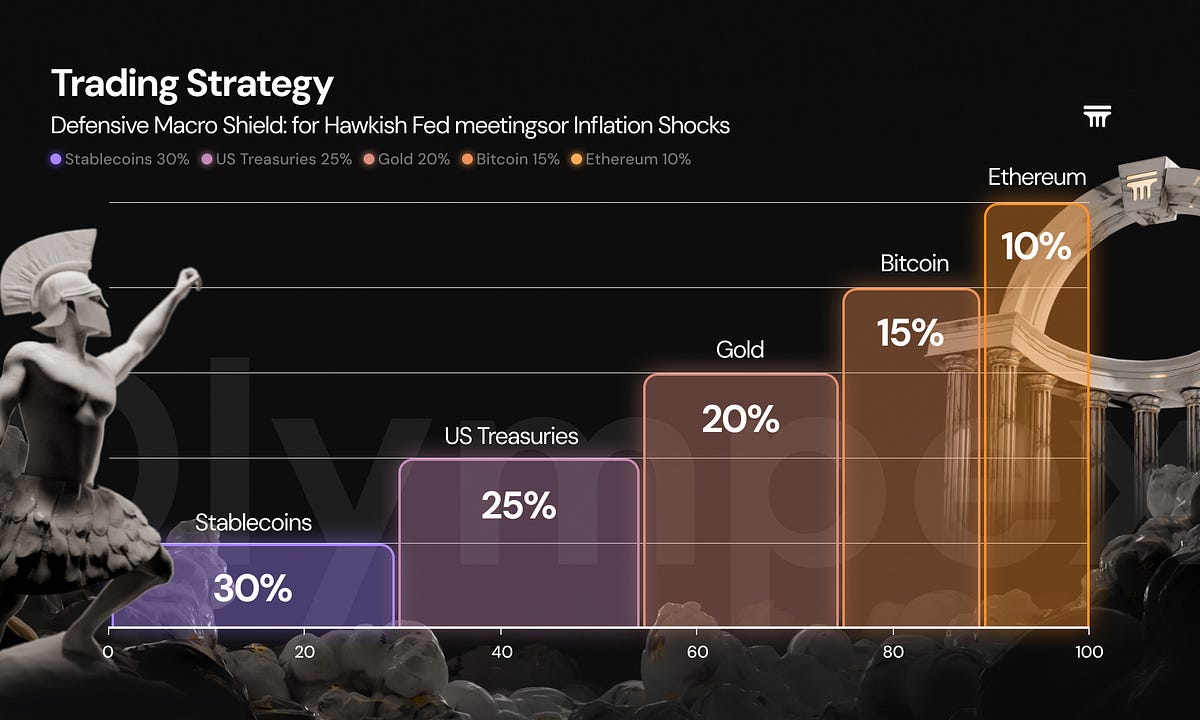The image size is (1200, 720).
Task: Click the Ethereum 10% legend entry
Action: [630, 159]
